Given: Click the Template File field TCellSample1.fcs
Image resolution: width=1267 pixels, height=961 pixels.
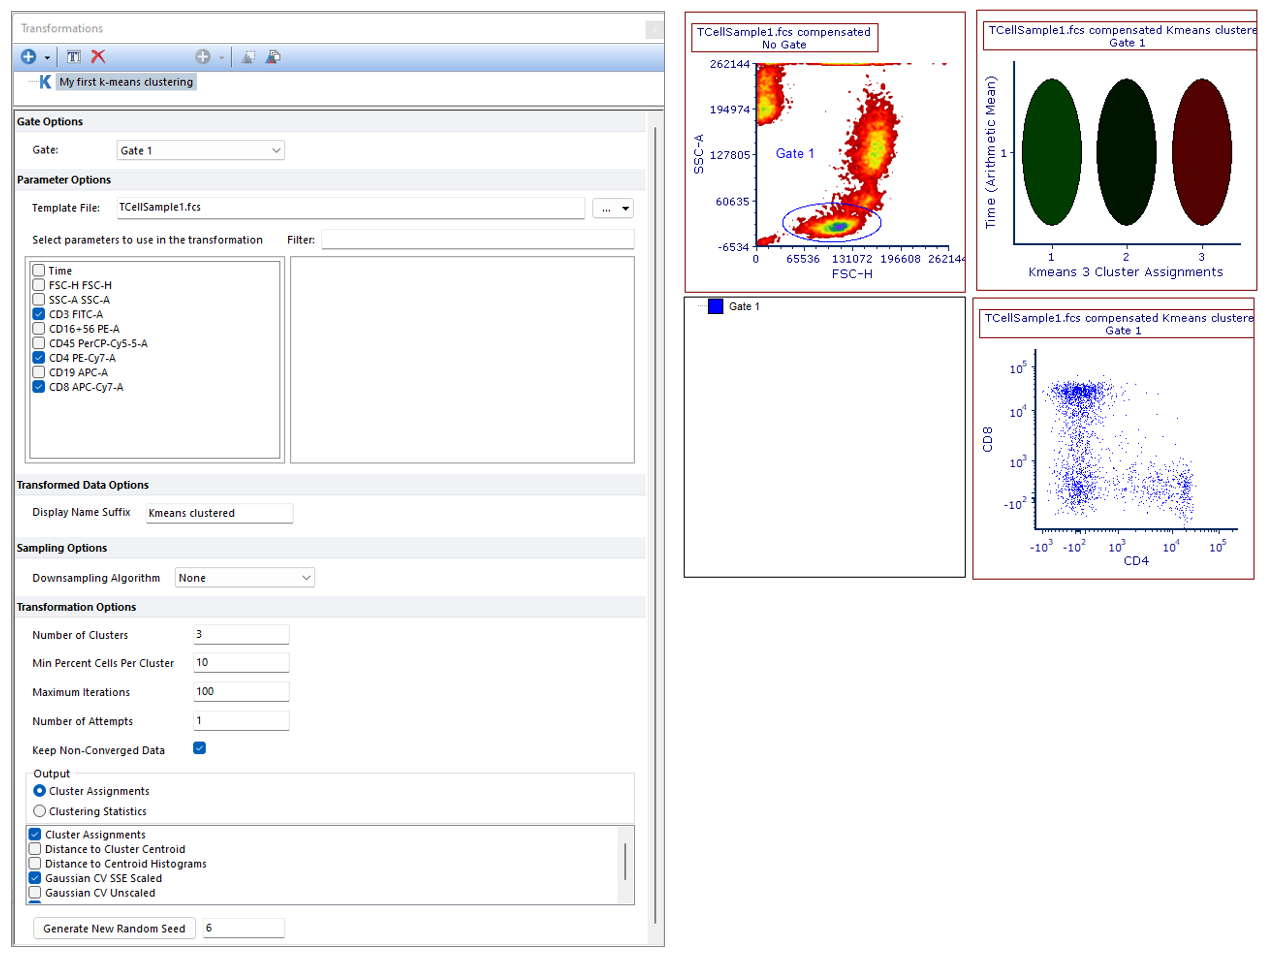Looking at the screenshot, I should tap(351, 207).
